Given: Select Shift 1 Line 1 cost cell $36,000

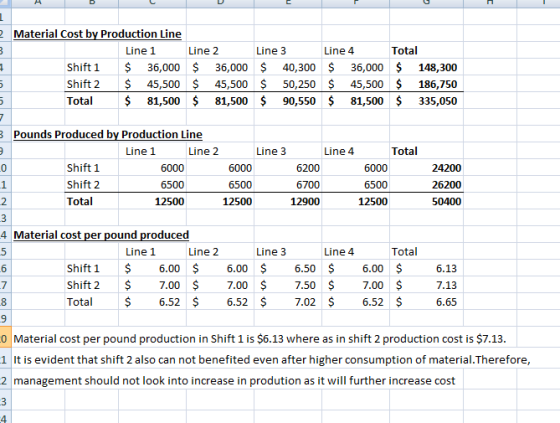Looking at the screenshot, I should [x=152, y=68].
